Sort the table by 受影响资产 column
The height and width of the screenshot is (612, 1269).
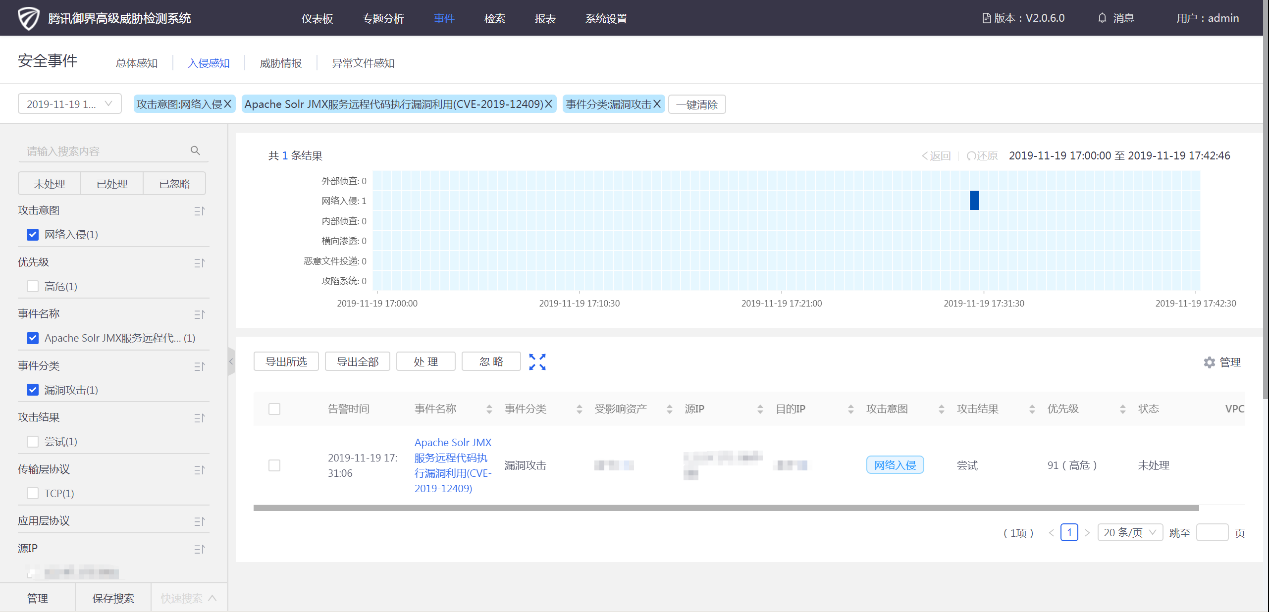click(670, 409)
